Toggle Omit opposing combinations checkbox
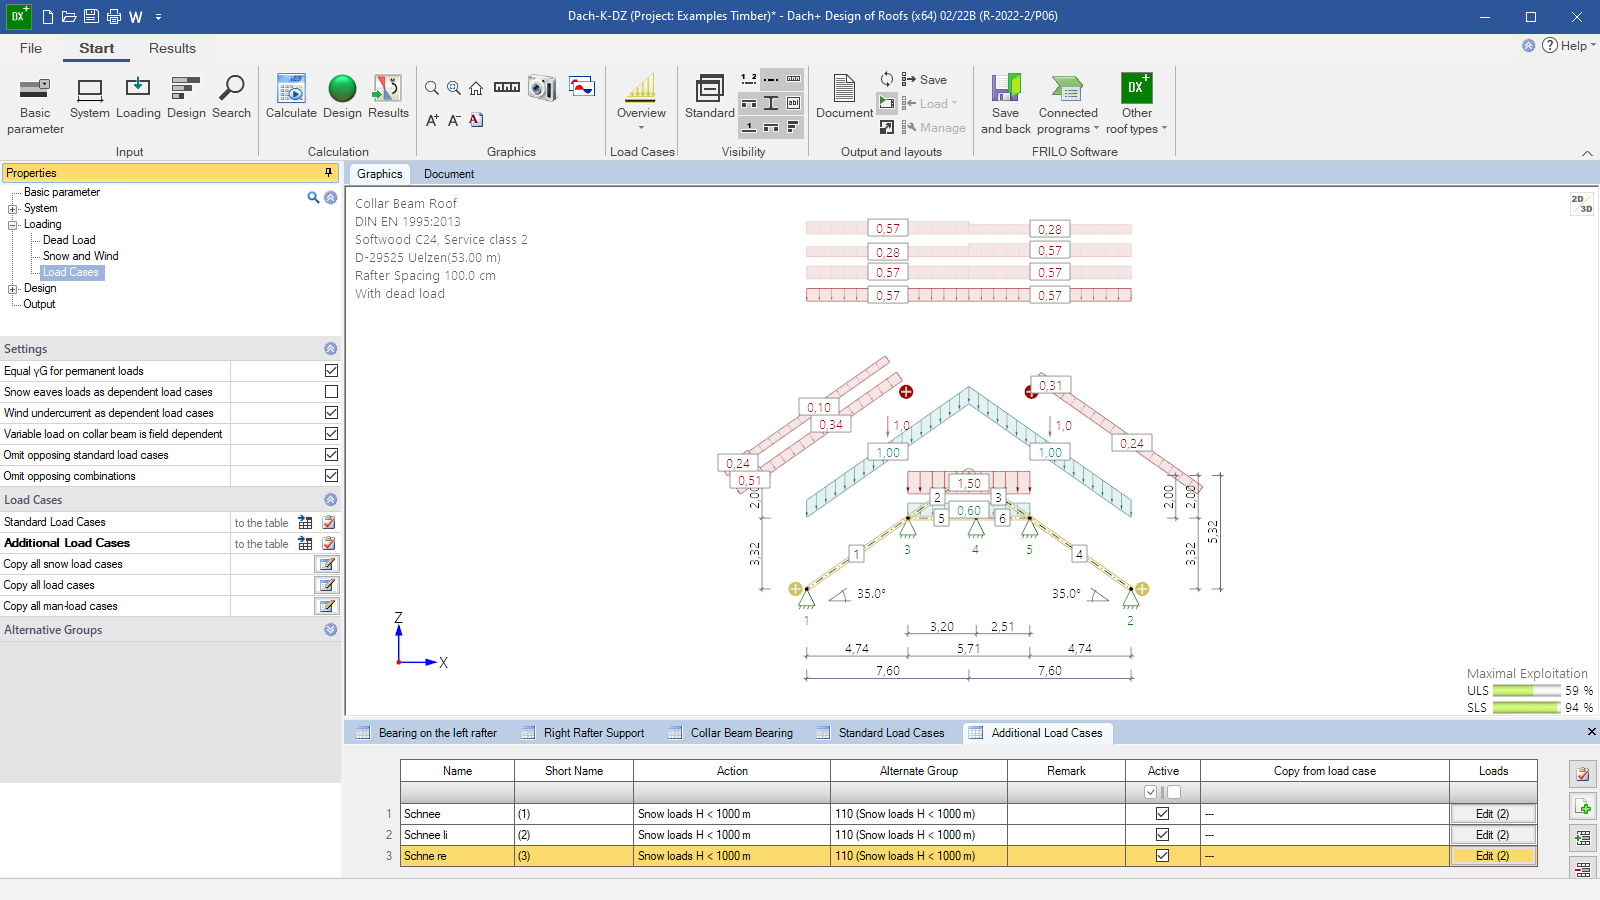The height and width of the screenshot is (900, 1600). 331,476
